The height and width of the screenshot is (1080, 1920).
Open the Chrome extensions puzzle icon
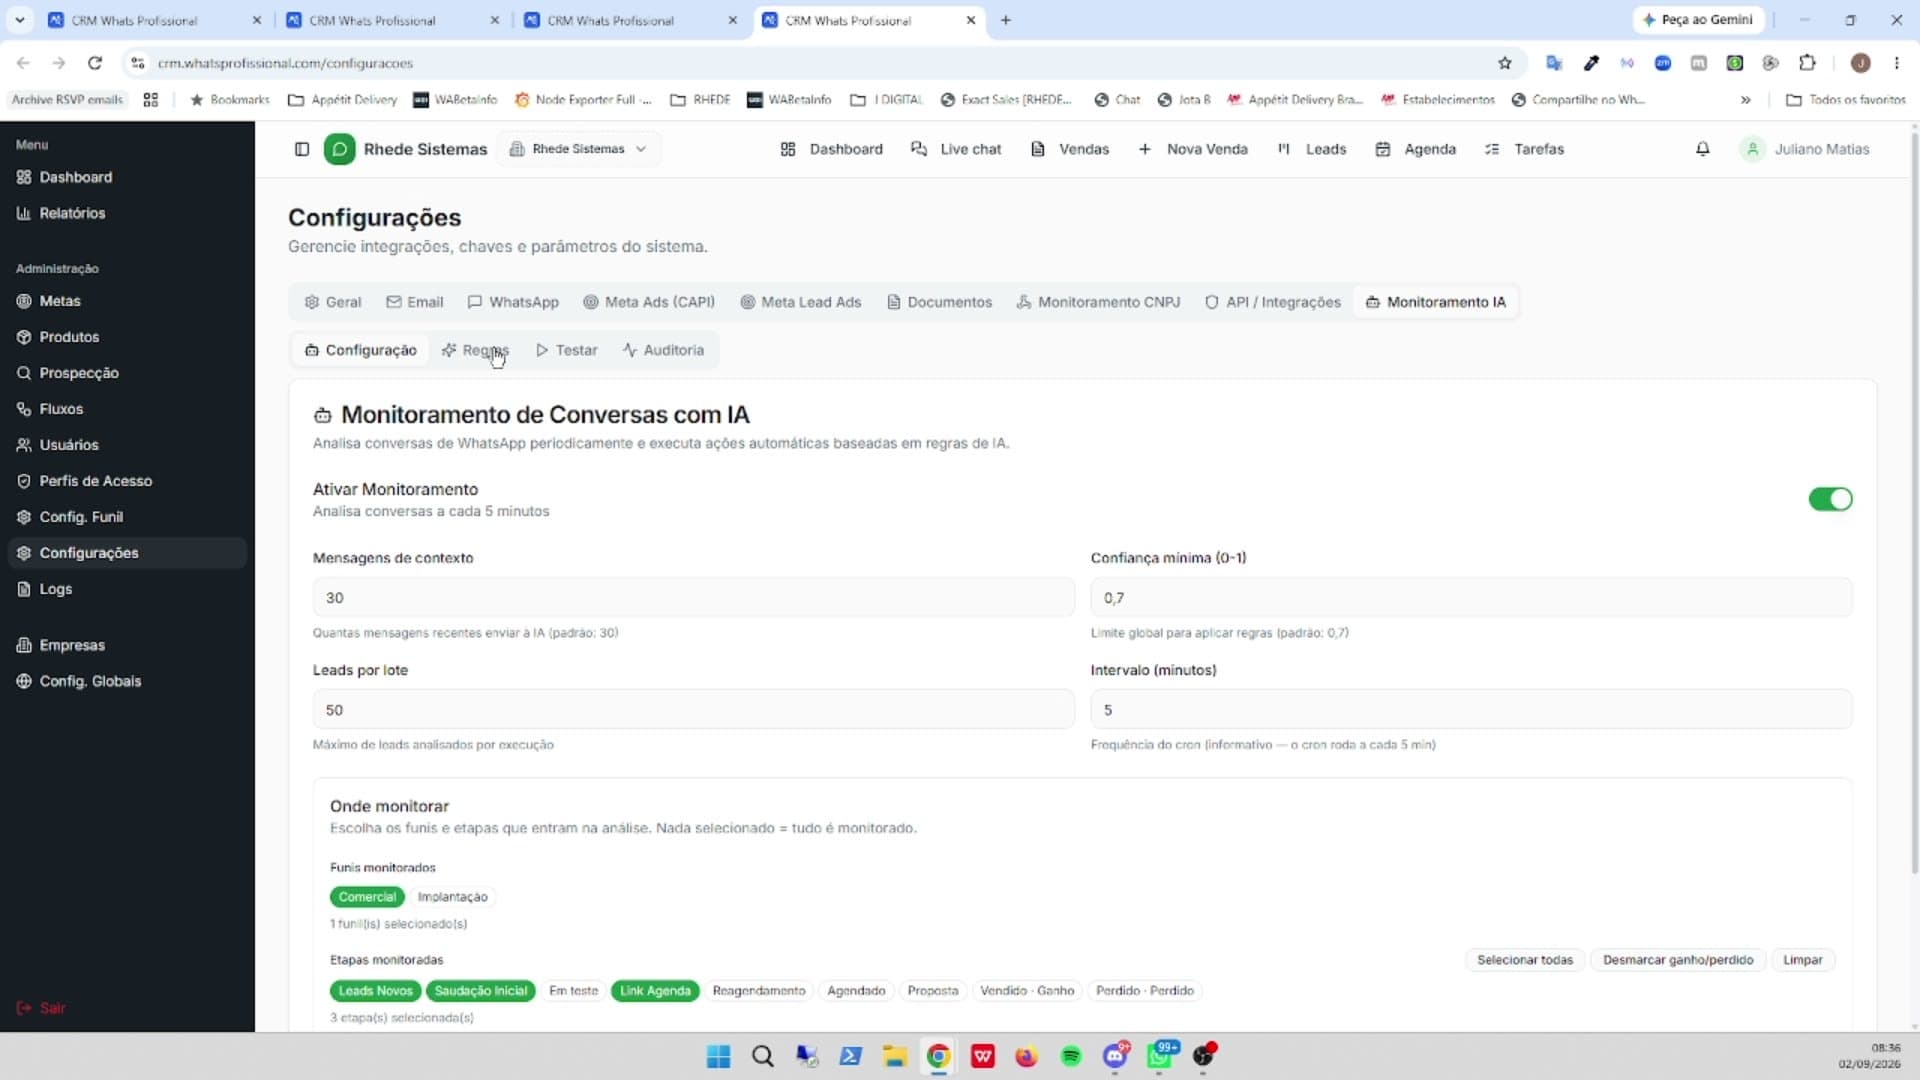[1807, 63]
